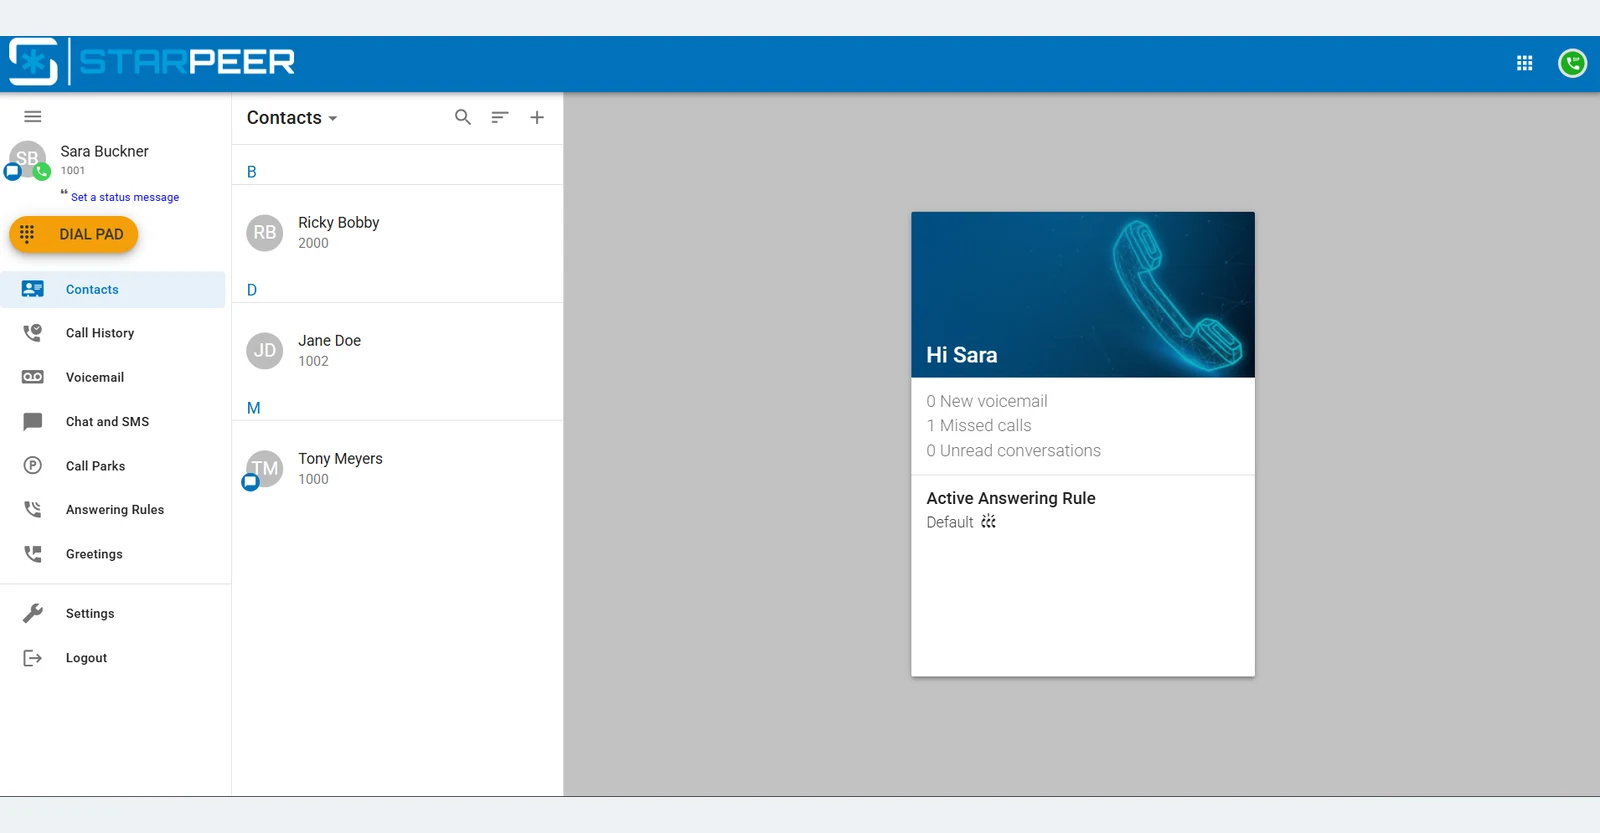1600x833 pixels.
Task: Click the StarPeer logo icon
Action: [33, 62]
